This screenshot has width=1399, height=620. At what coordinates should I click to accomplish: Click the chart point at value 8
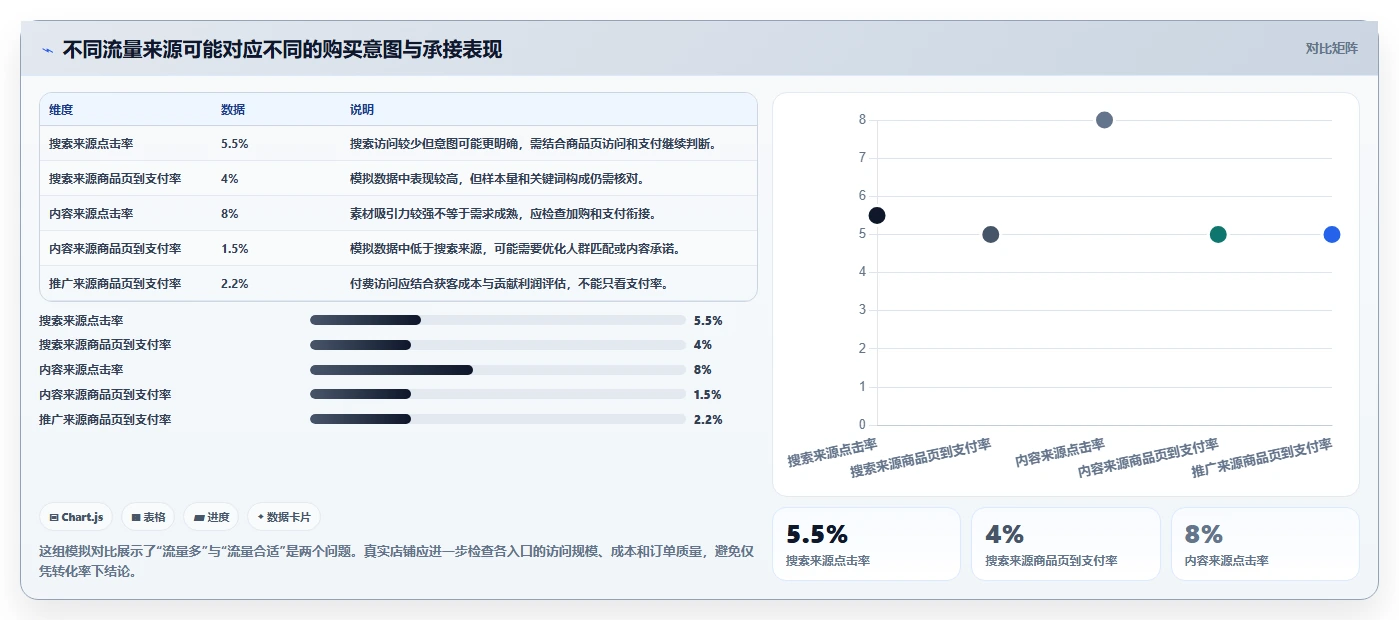click(1104, 120)
